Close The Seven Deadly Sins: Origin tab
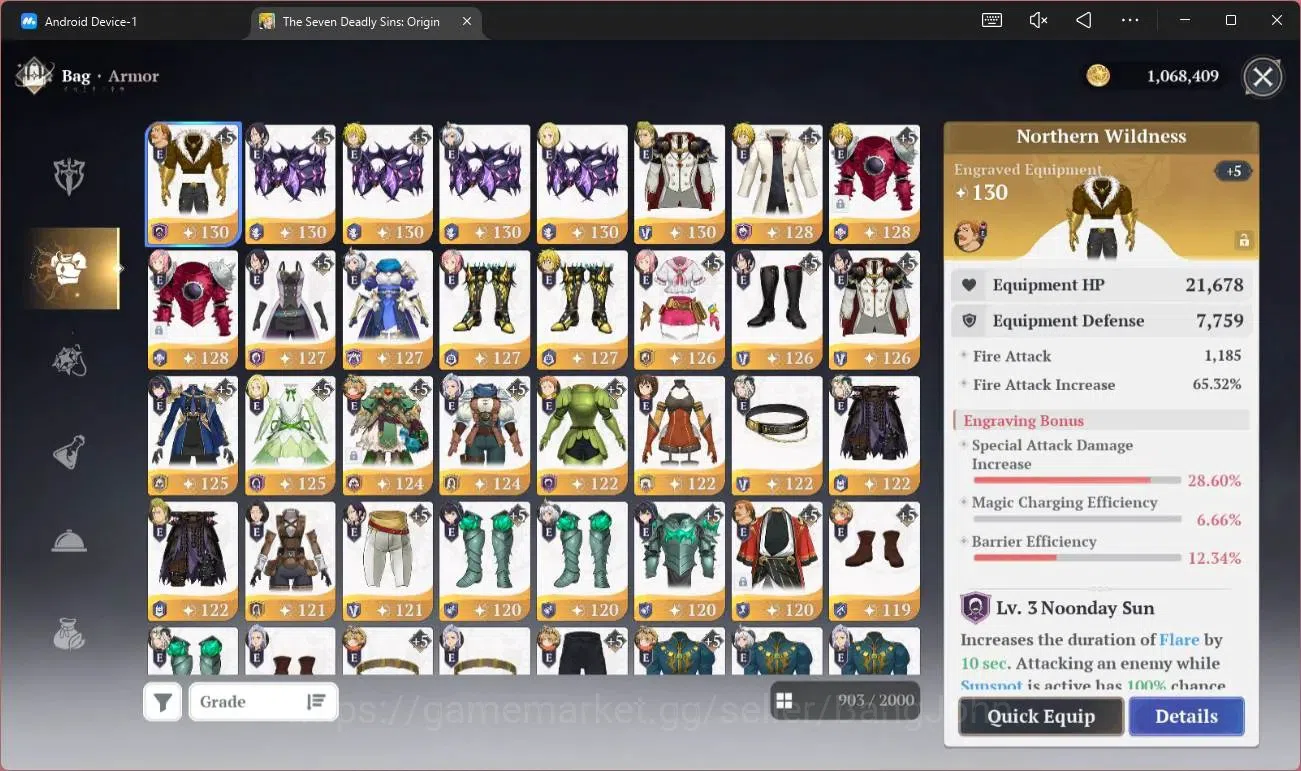The height and width of the screenshot is (771, 1301). point(467,21)
